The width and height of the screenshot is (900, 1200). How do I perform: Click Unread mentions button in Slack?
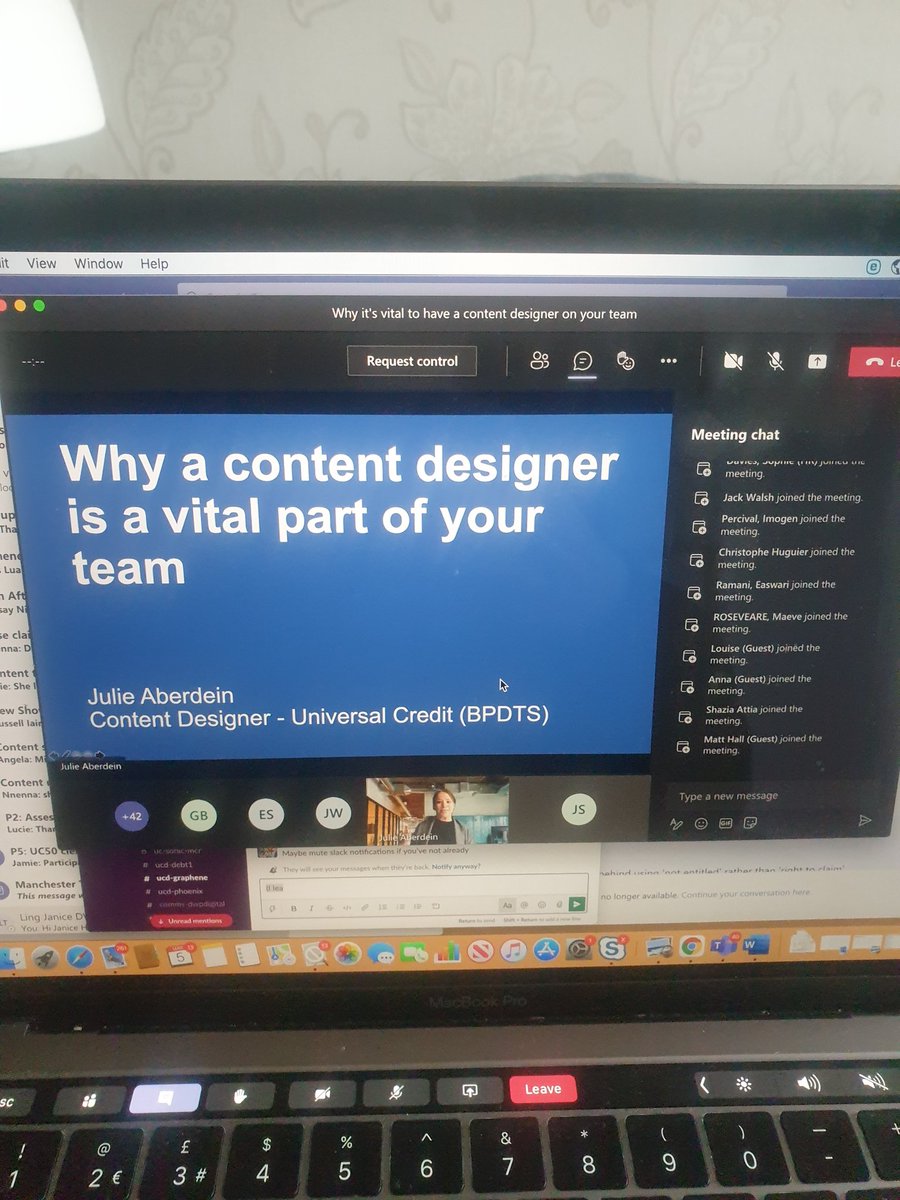point(190,920)
